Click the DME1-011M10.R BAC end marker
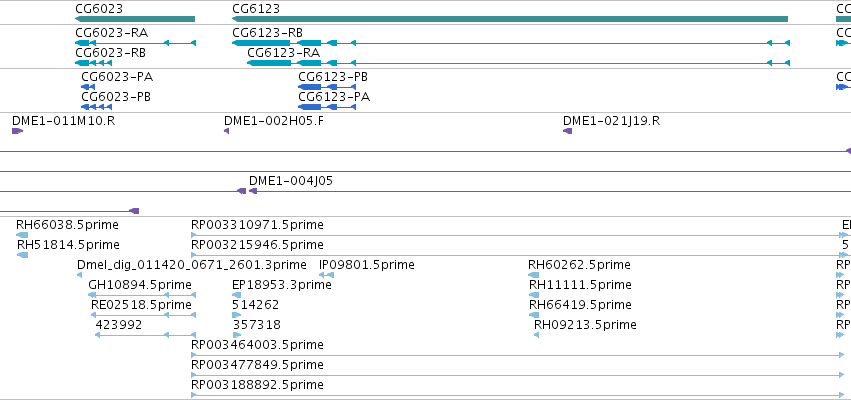 click(17, 131)
